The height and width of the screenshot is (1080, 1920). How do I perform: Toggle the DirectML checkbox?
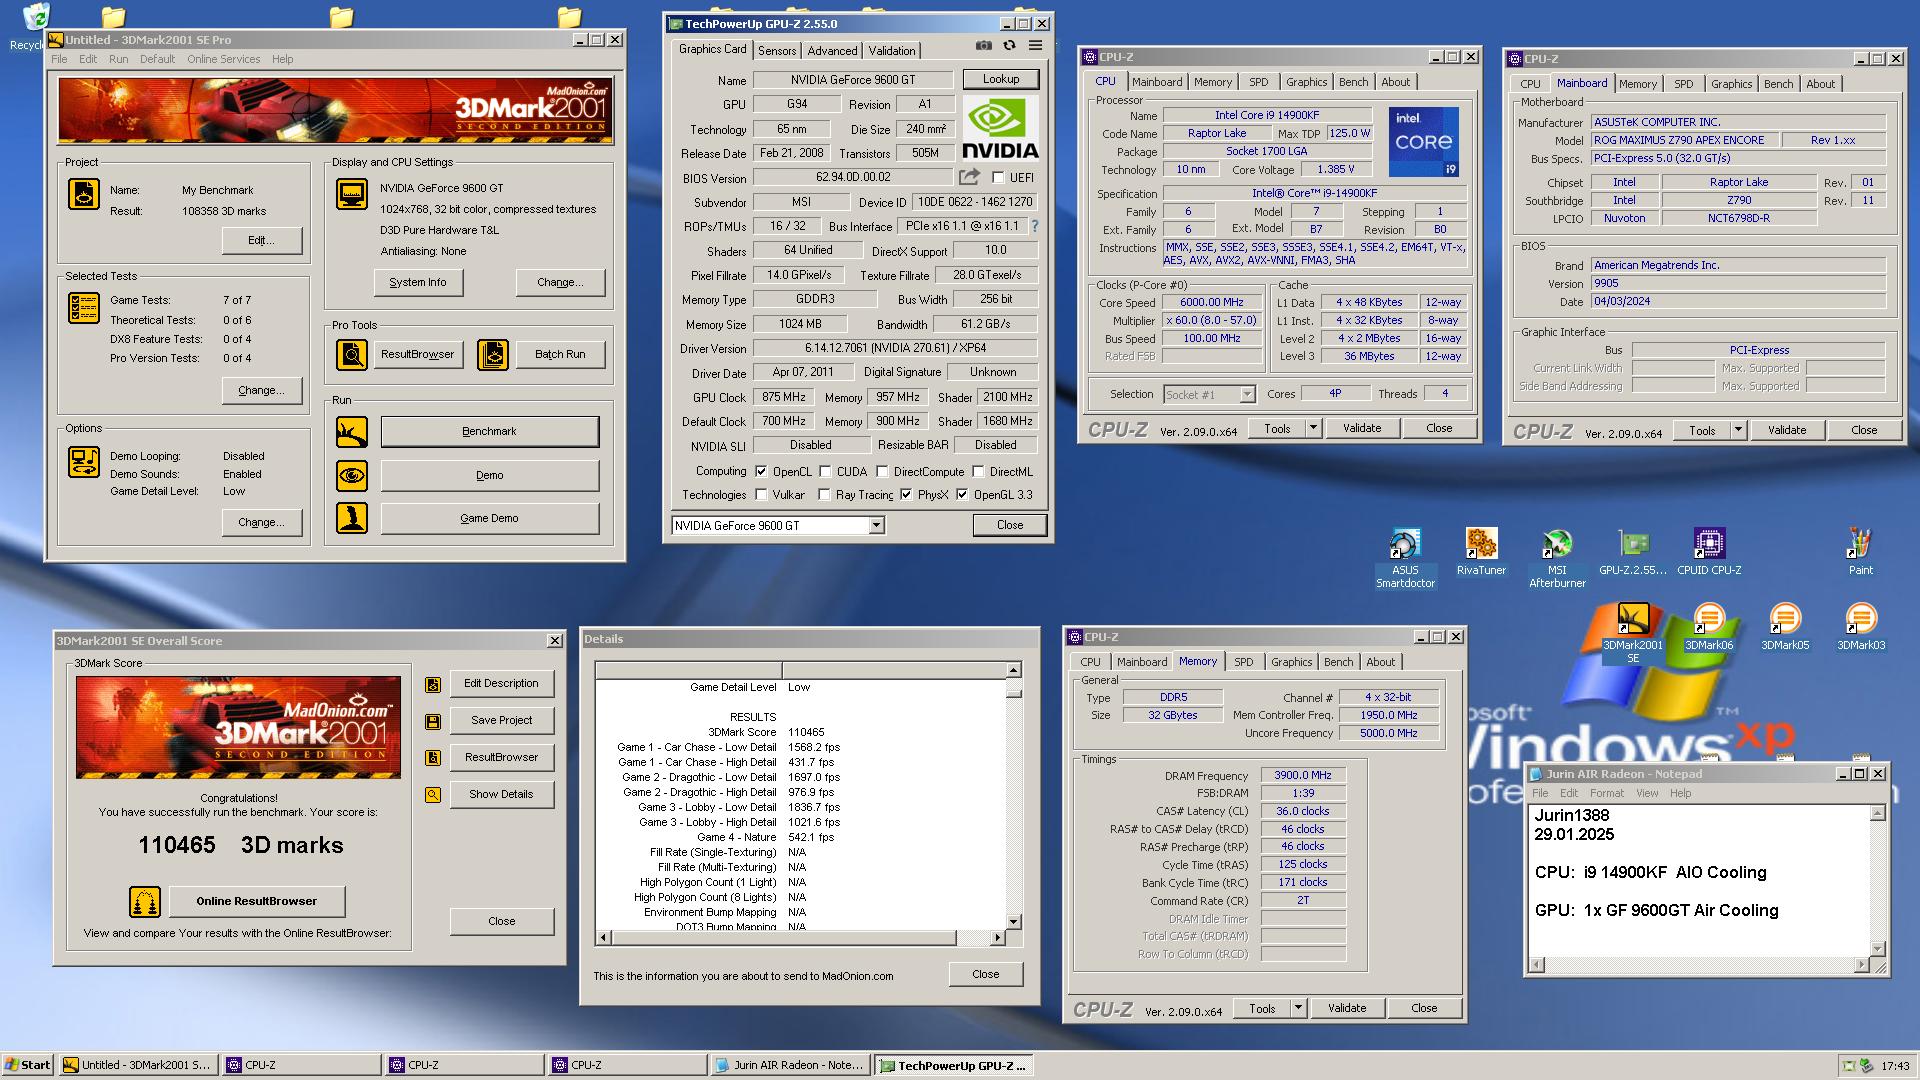978,472
